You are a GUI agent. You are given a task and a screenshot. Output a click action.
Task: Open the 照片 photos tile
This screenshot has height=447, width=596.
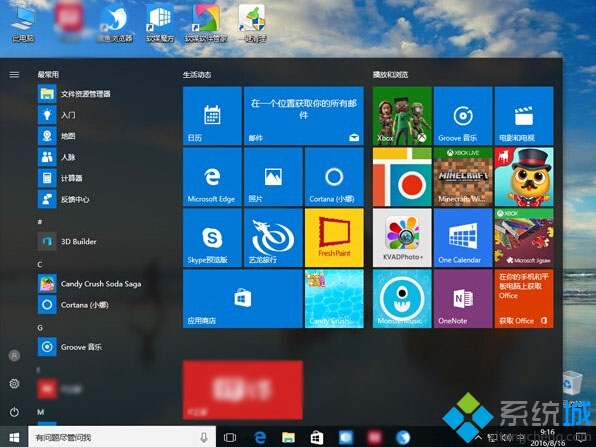(273, 177)
